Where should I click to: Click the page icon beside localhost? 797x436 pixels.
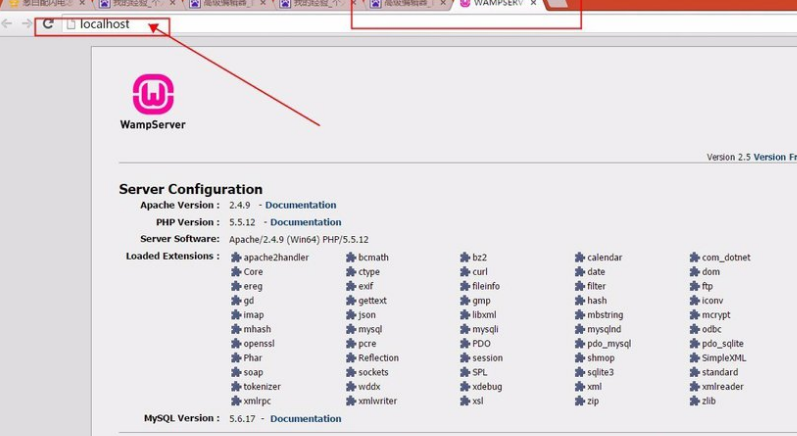pos(71,24)
